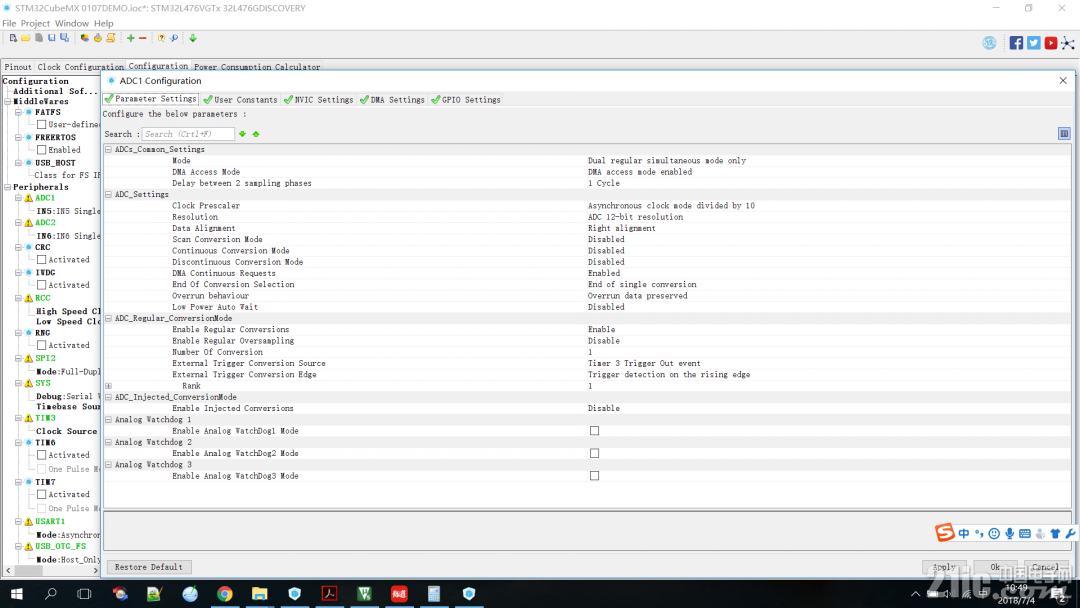This screenshot has height=608, width=1080.
Task: Click the Sogou input method logo
Action: pos(944,532)
